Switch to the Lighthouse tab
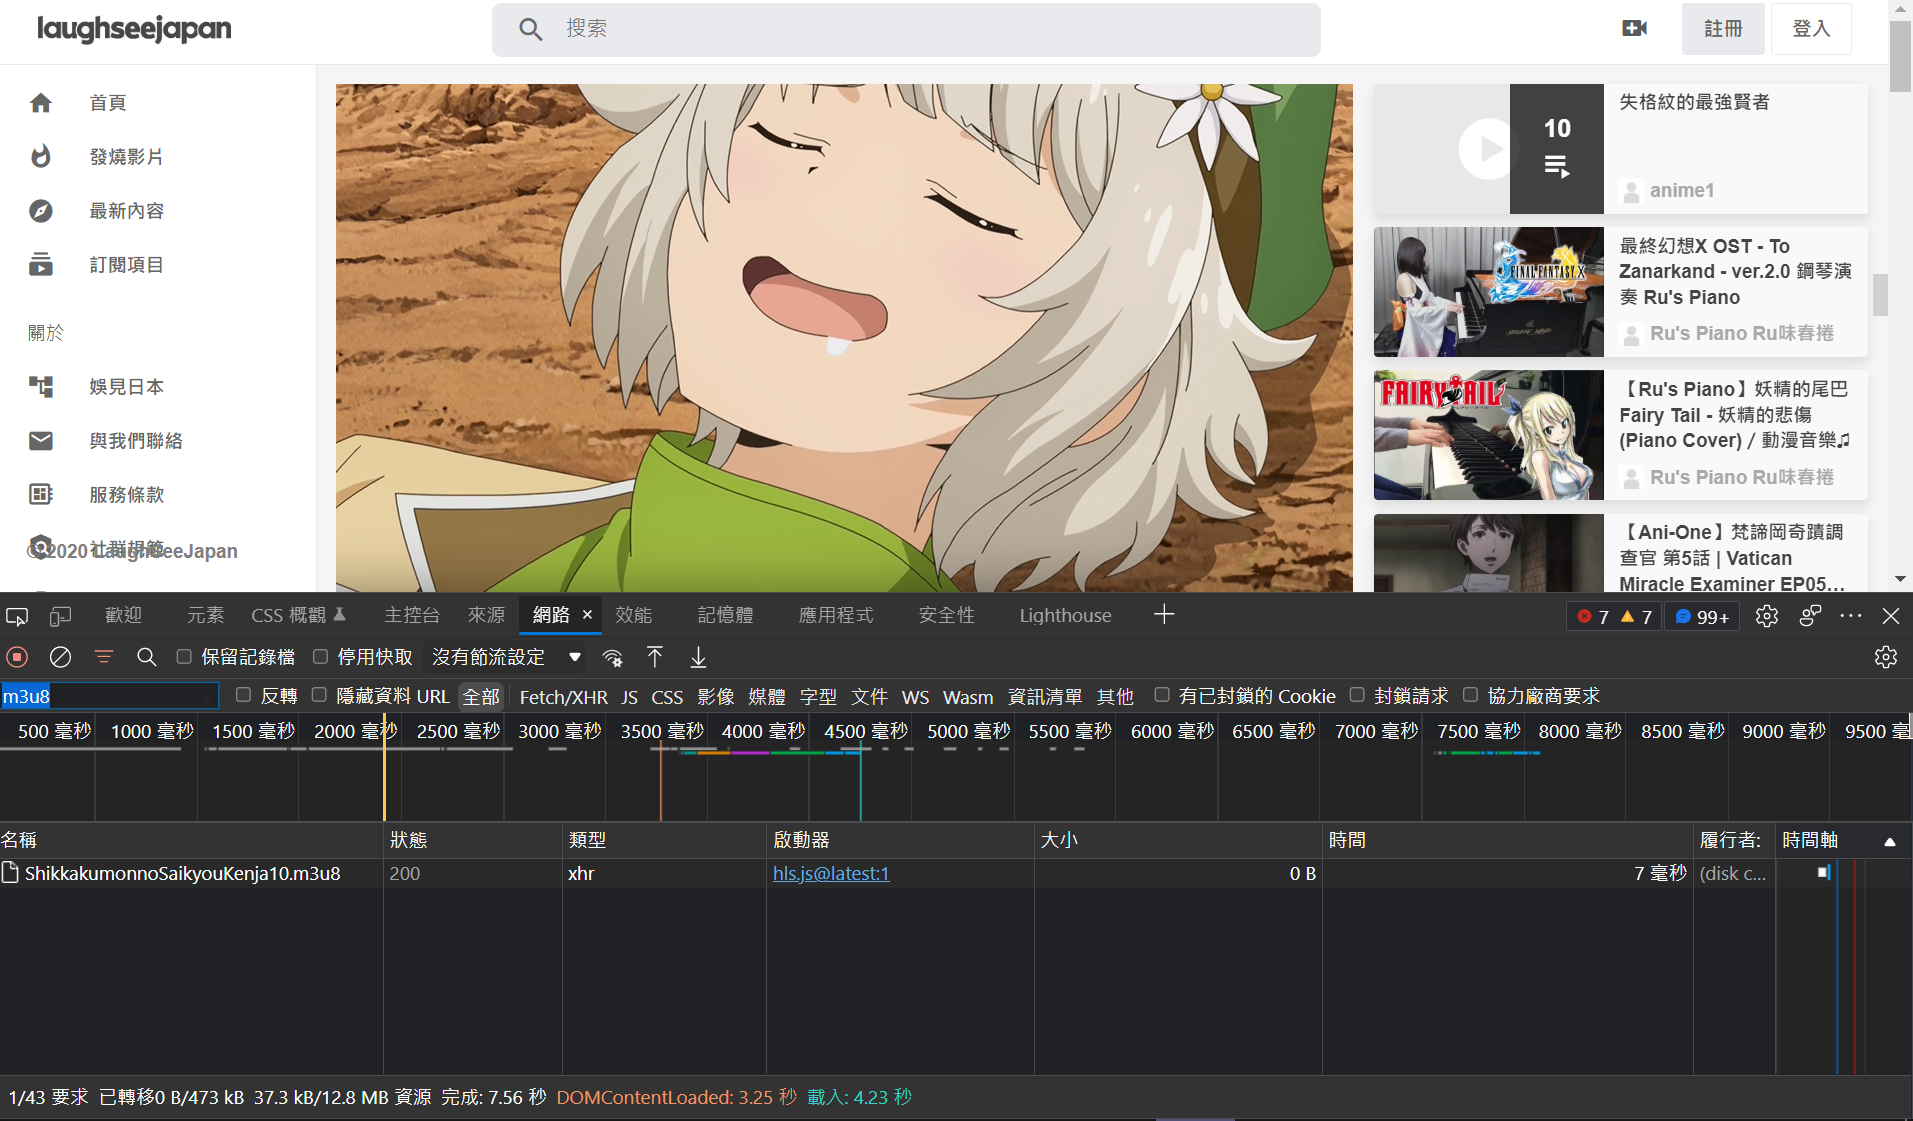Viewport: 1913px width, 1121px height. [x=1065, y=615]
